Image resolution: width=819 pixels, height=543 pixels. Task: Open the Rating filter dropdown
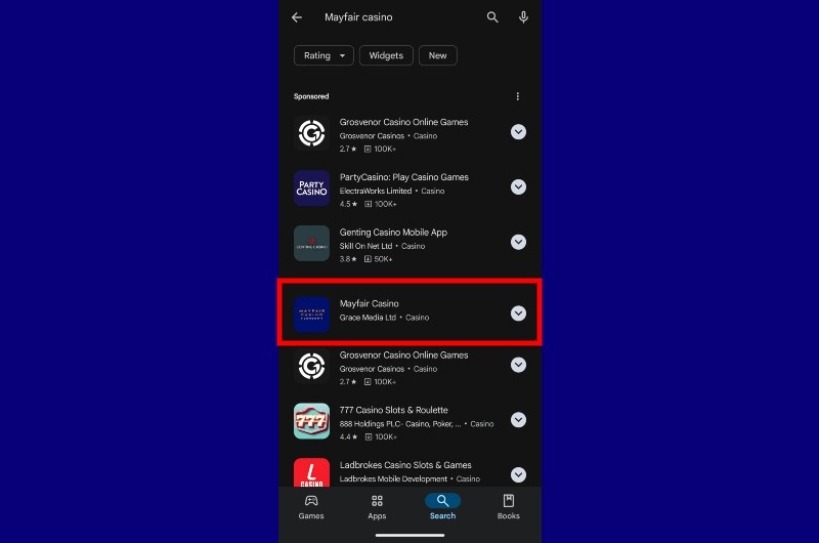pyautogui.click(x=324, y=55)
